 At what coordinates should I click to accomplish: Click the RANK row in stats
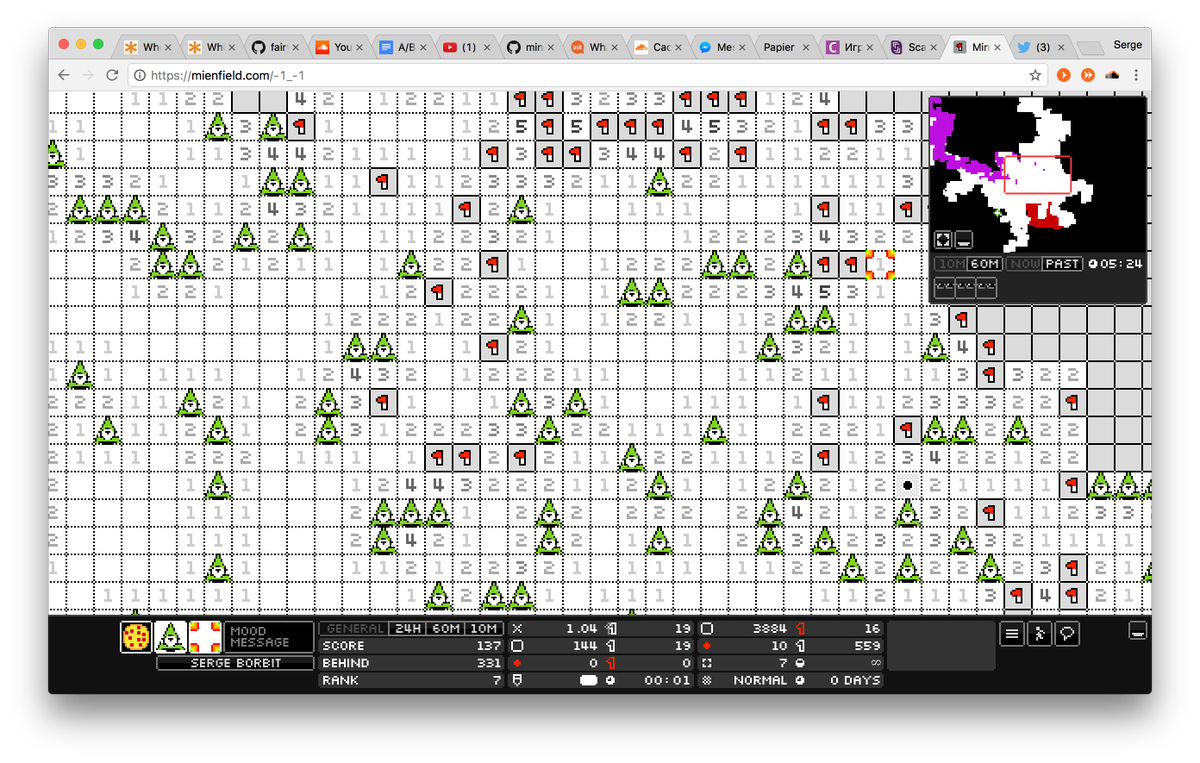click(x=411, y=680)
